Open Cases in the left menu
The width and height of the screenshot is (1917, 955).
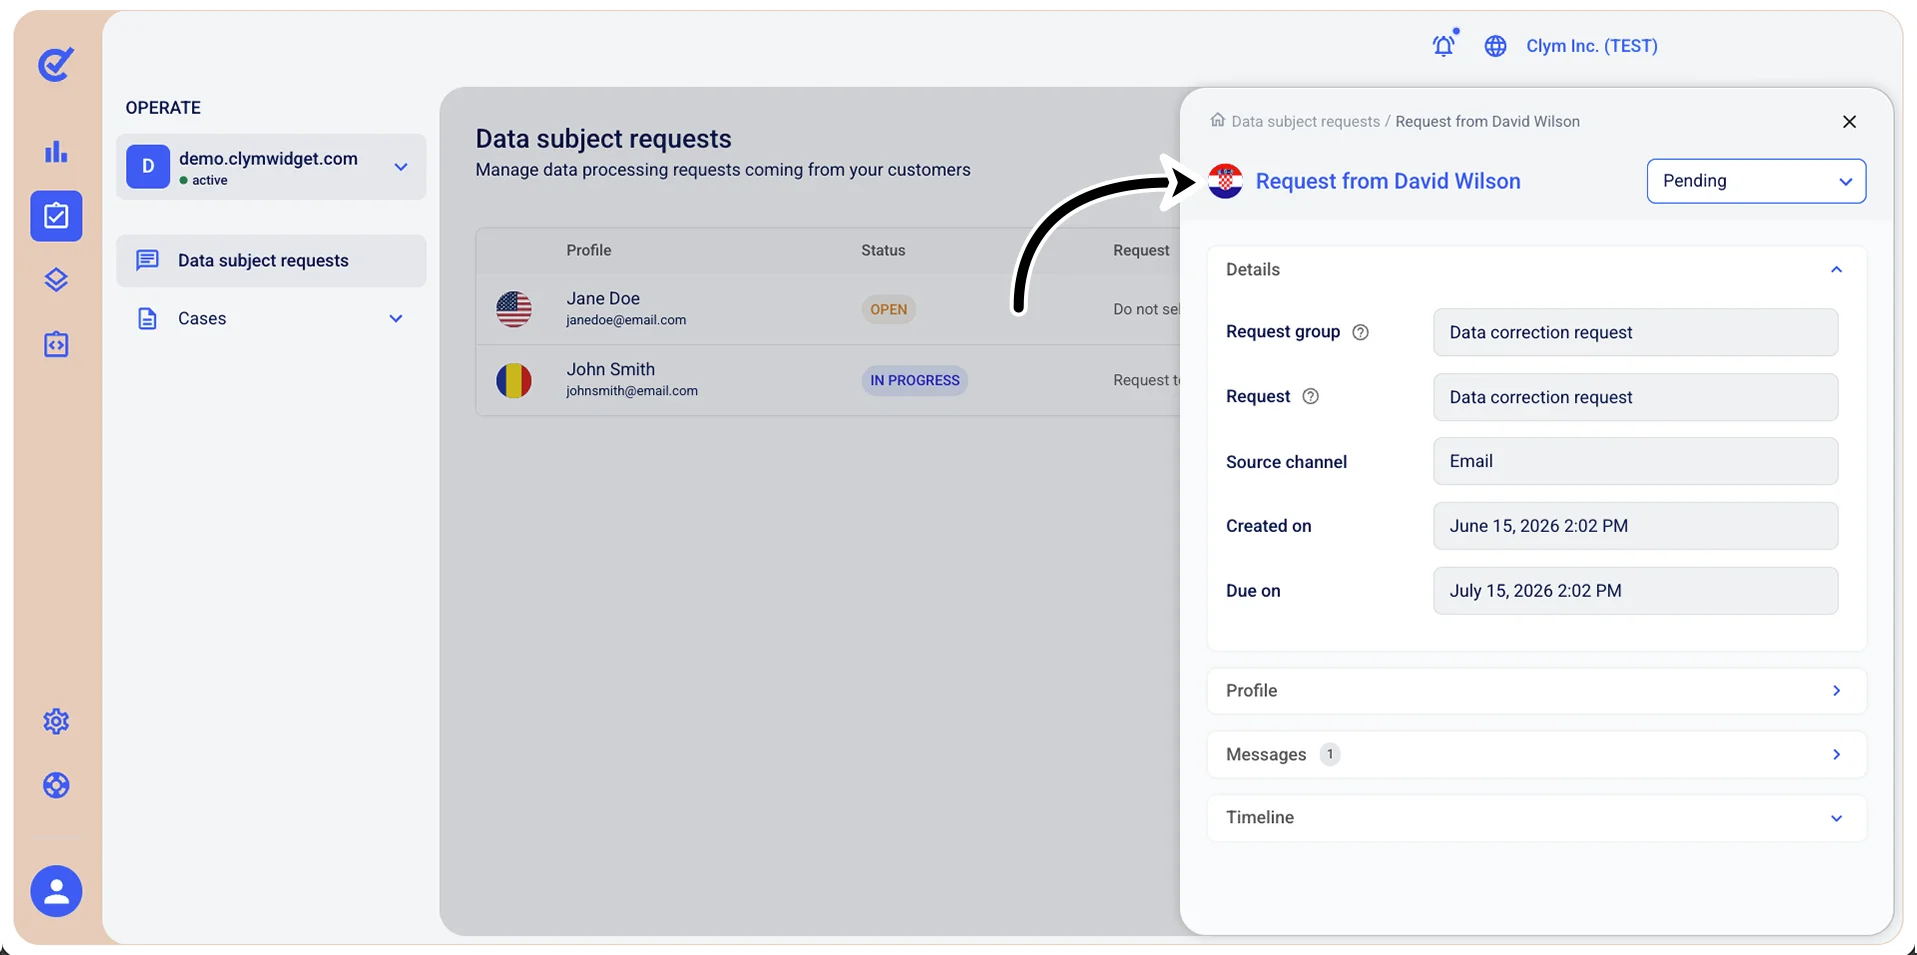point(271,318)
